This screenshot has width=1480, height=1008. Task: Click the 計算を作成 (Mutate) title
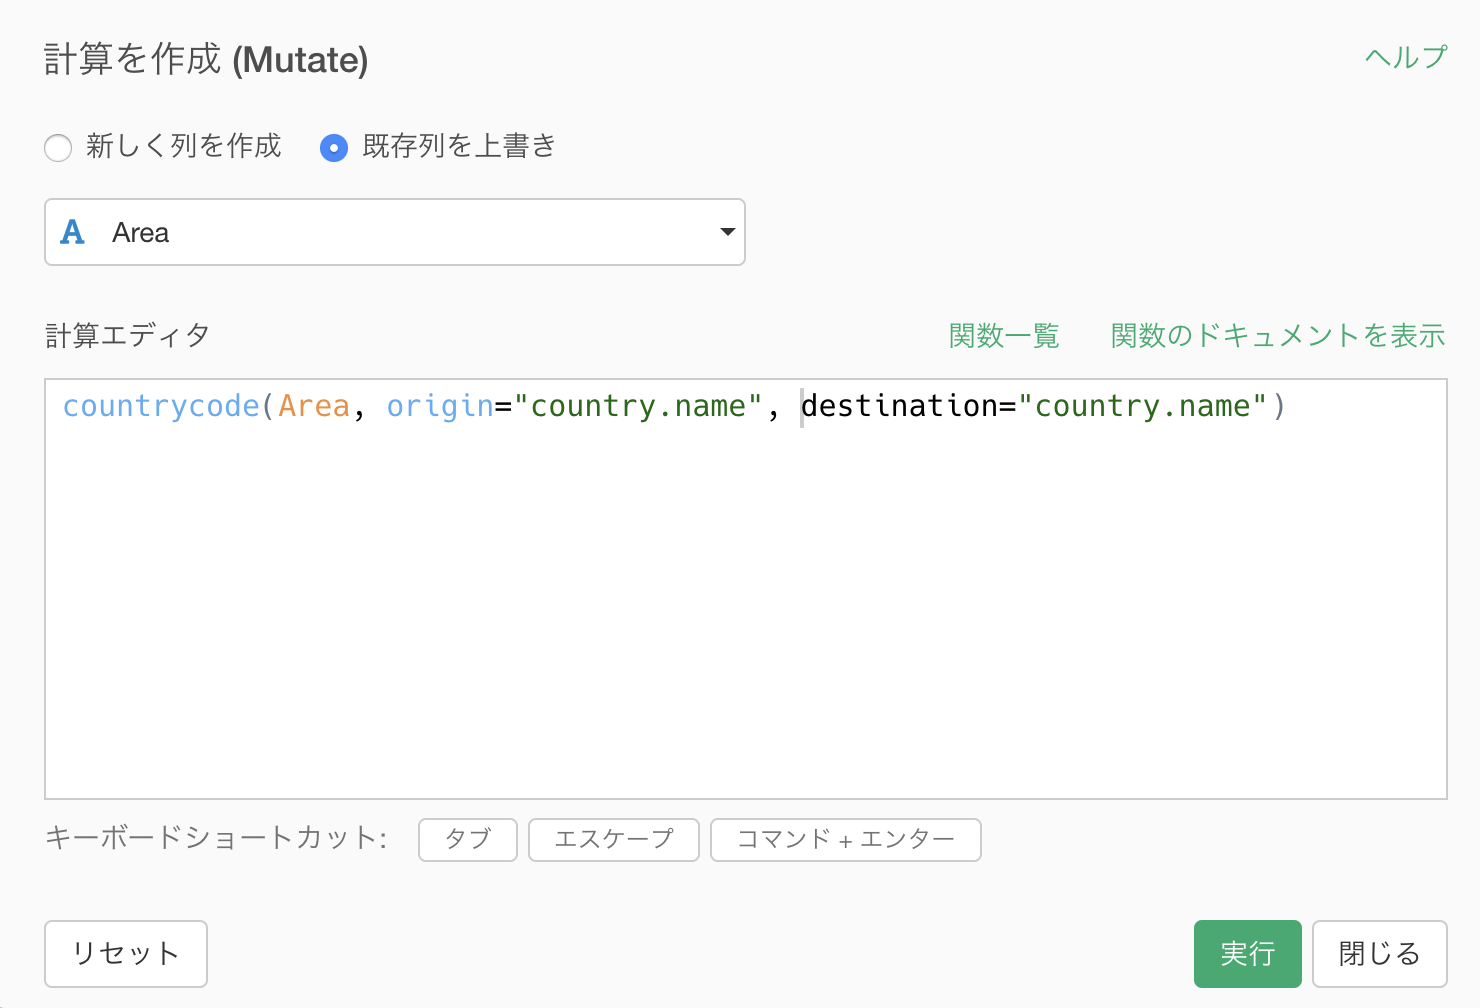tap(206, 60)
